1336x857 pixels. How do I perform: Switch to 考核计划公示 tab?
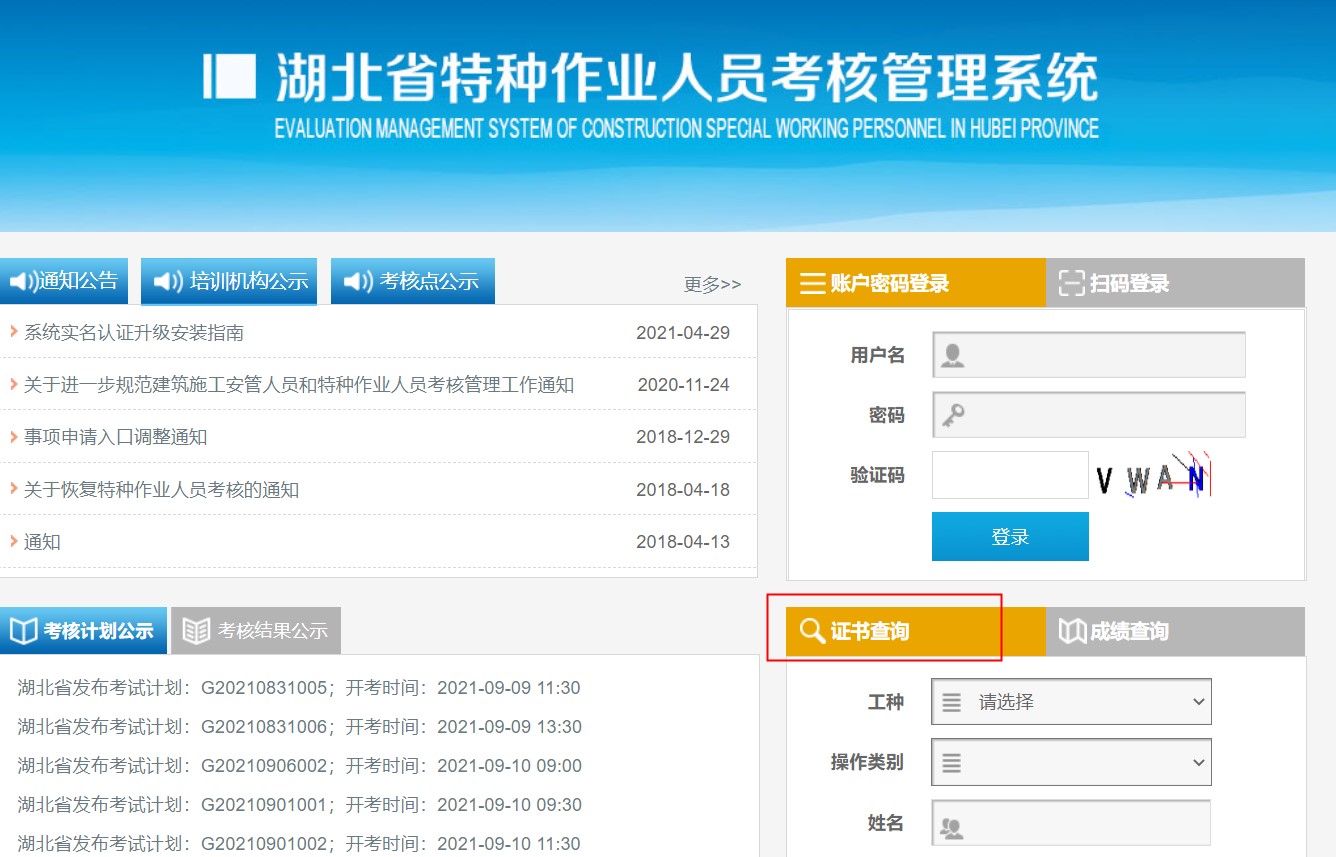83,631
